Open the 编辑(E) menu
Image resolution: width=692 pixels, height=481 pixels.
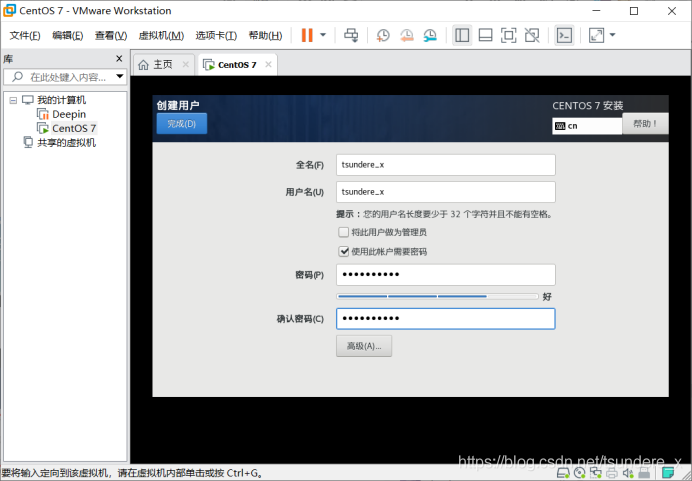68,36
